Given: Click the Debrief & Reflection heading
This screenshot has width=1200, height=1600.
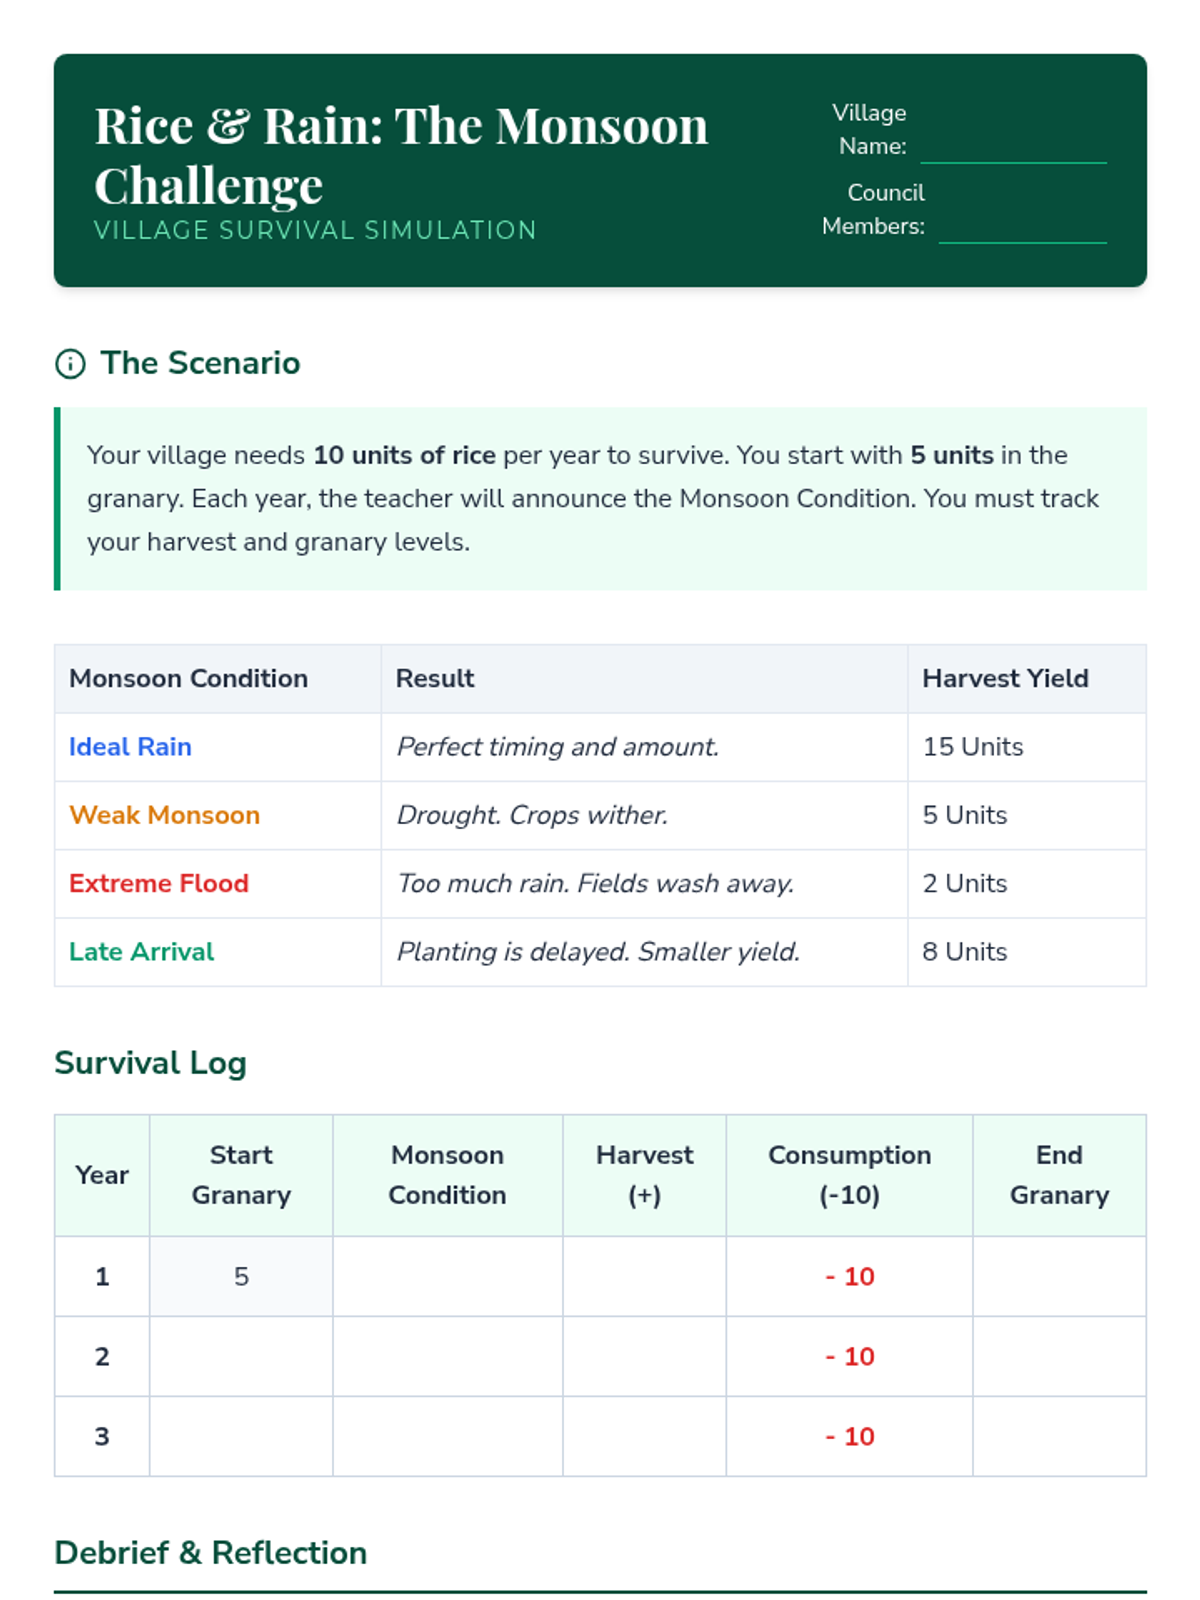Looking at the screenshot, I should click(x=210, y=1553).
